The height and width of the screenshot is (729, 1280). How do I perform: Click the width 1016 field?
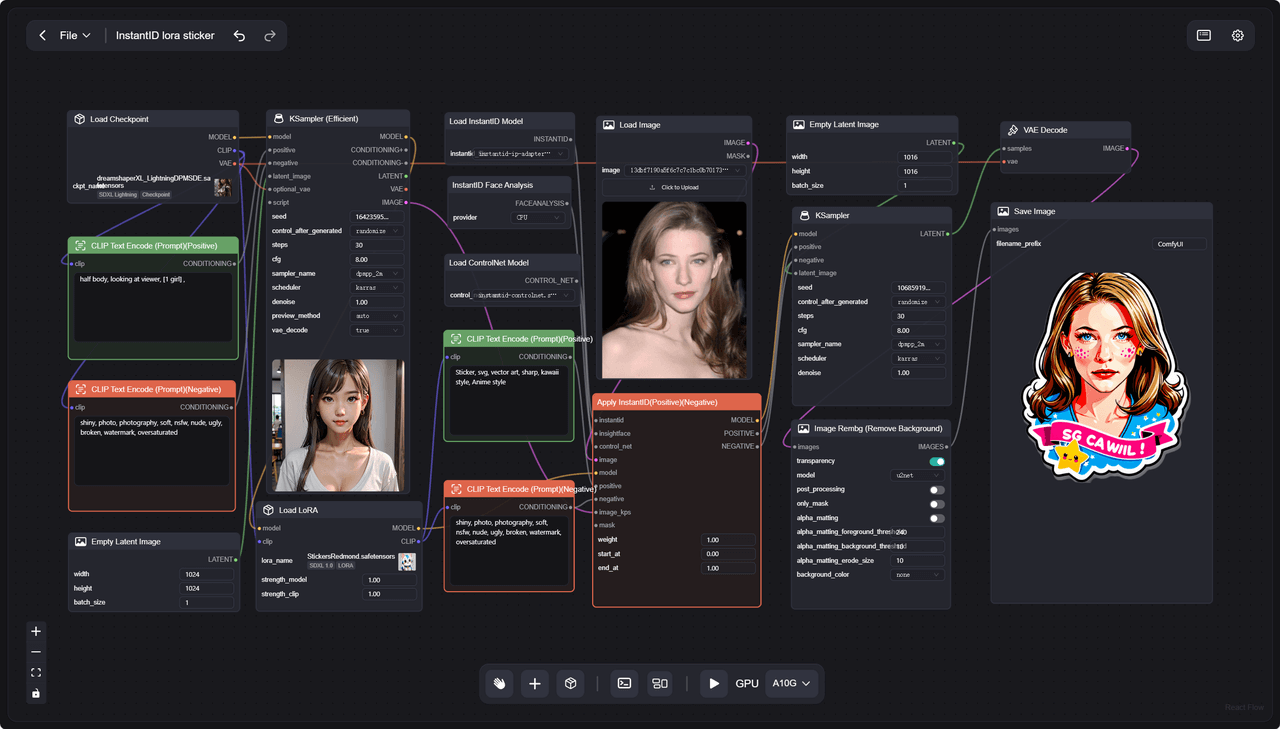[x=925, y=157]
